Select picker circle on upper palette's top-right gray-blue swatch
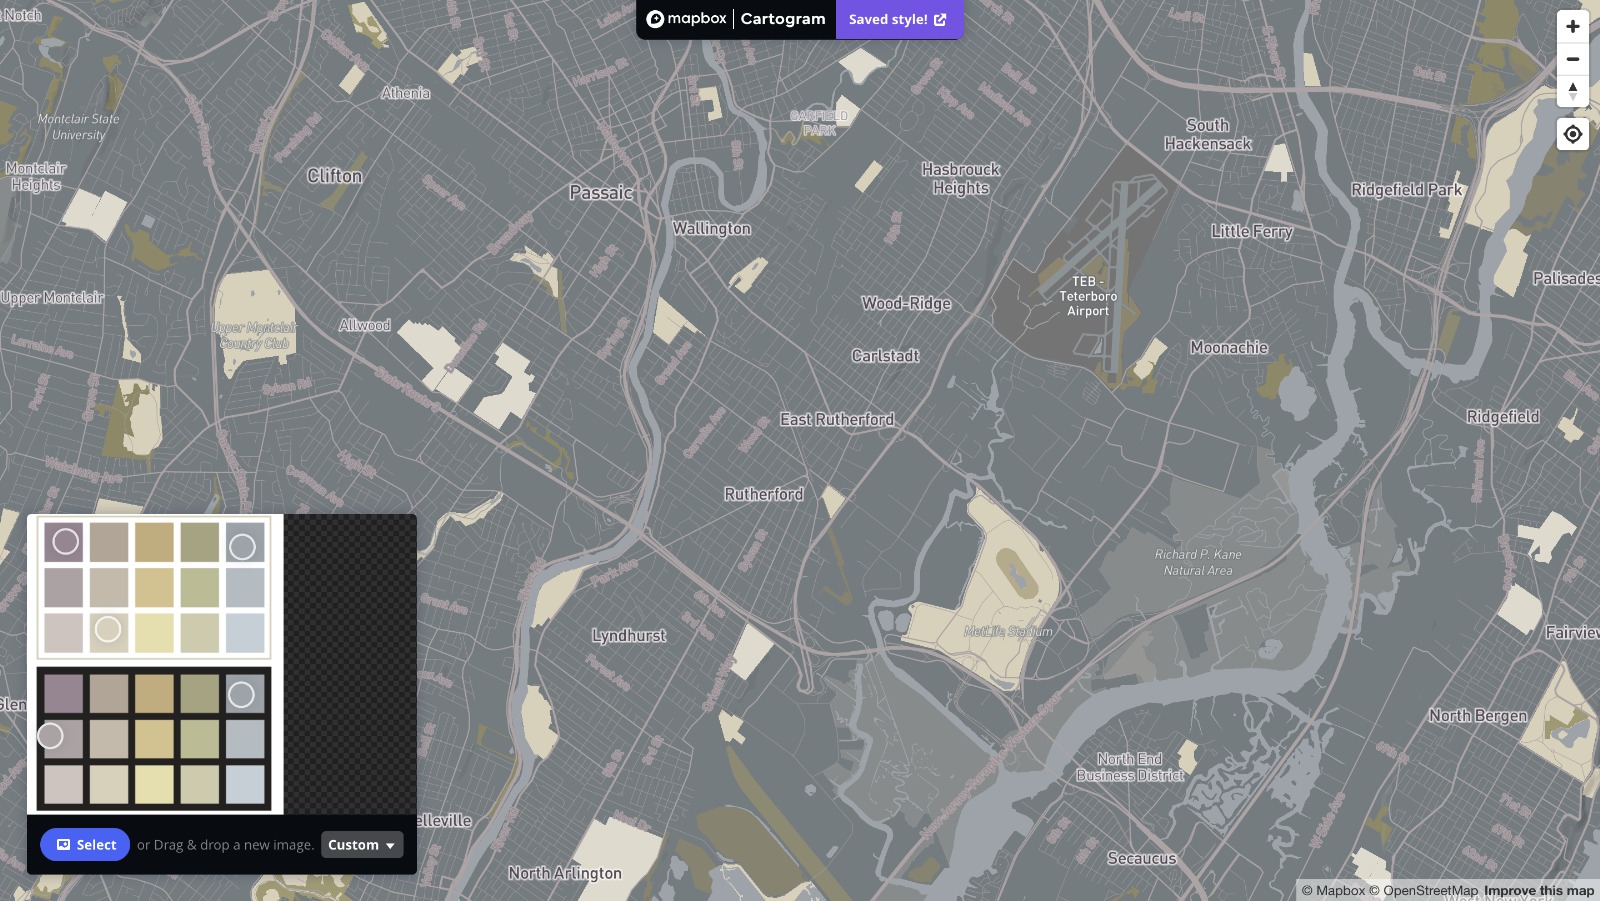 pyautogui.click(x=242, y=546)
